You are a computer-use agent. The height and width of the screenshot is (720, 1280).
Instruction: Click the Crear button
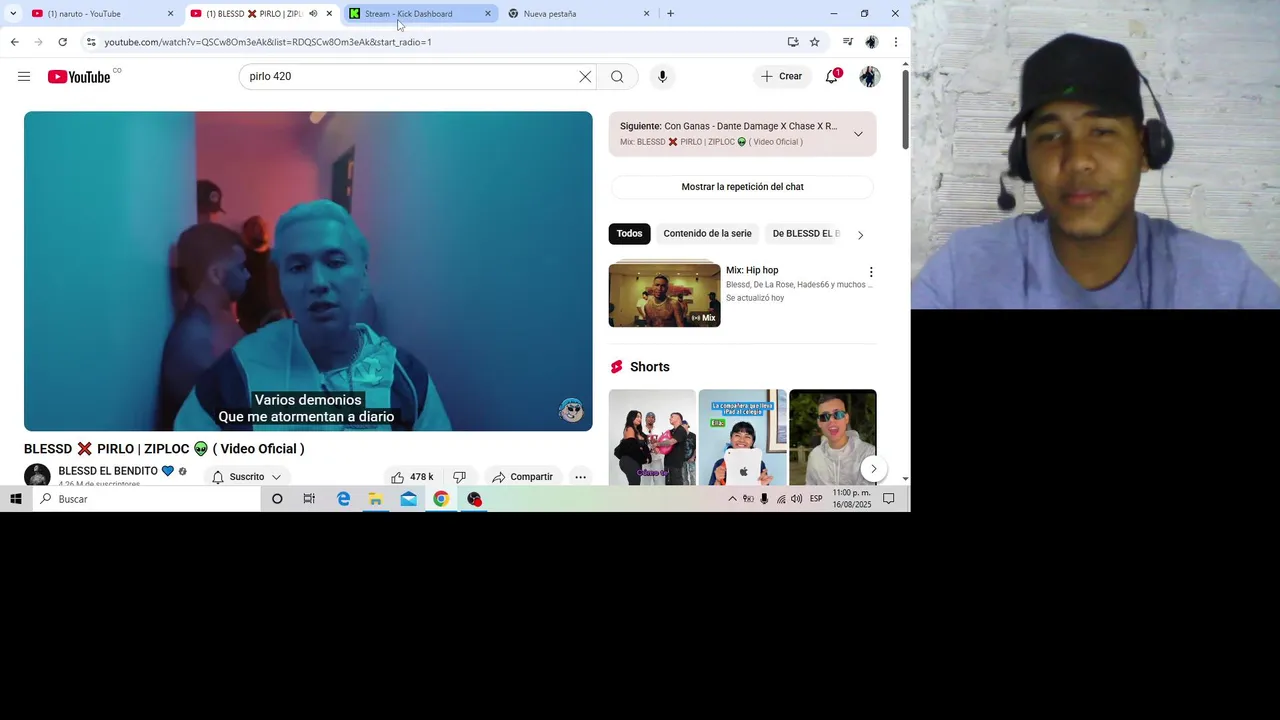(x=781, y=77)
